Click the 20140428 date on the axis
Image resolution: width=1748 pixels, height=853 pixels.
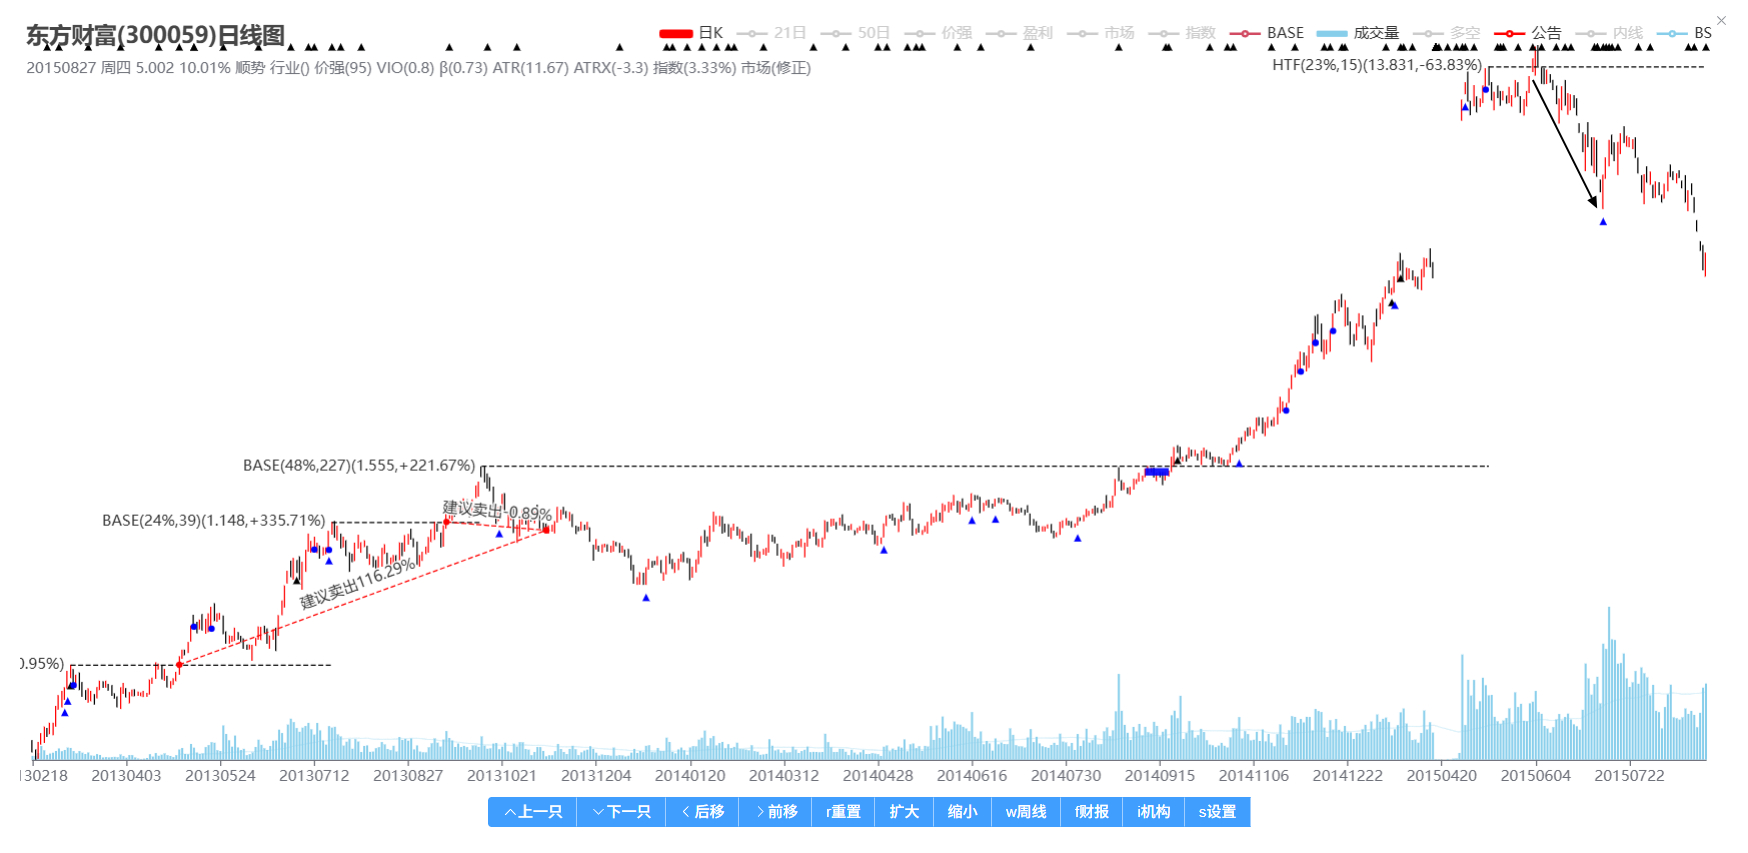(878, 776)
